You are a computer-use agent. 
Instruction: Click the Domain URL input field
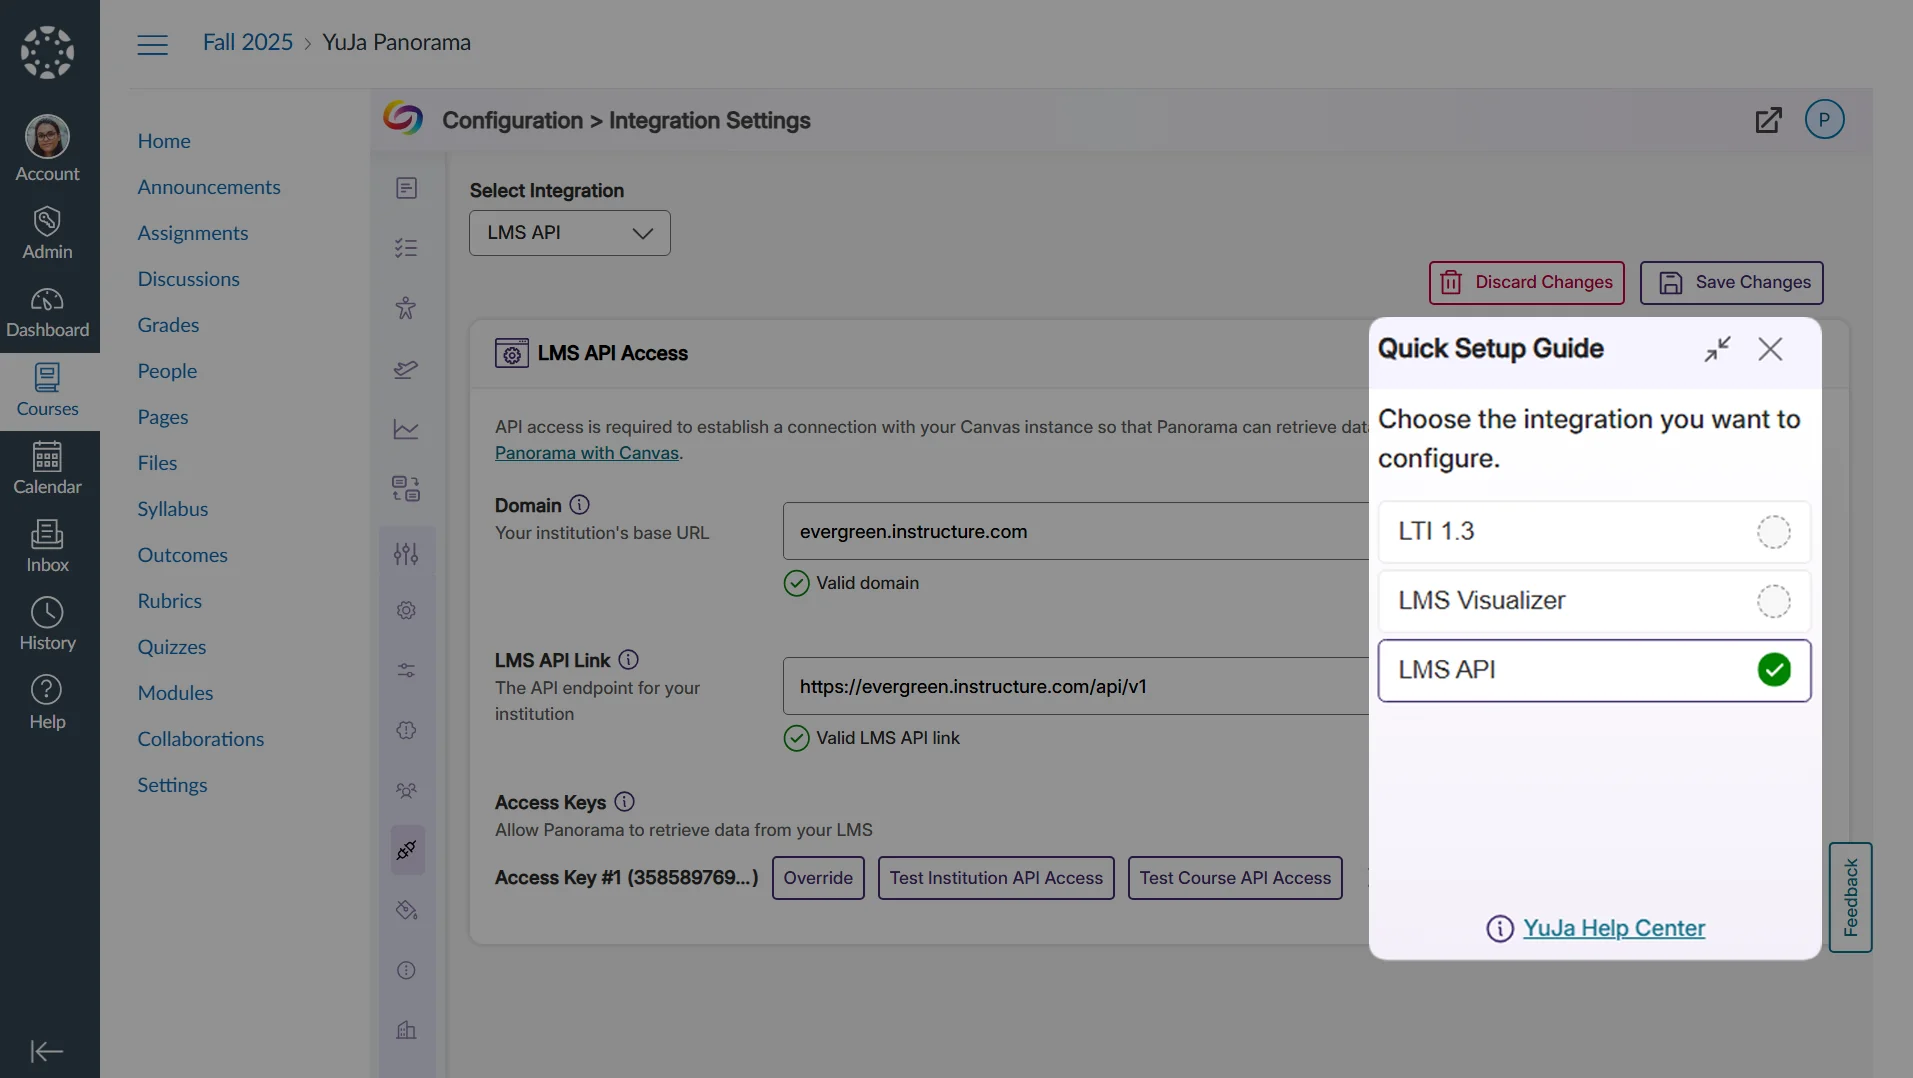[x=1075, y=532]
